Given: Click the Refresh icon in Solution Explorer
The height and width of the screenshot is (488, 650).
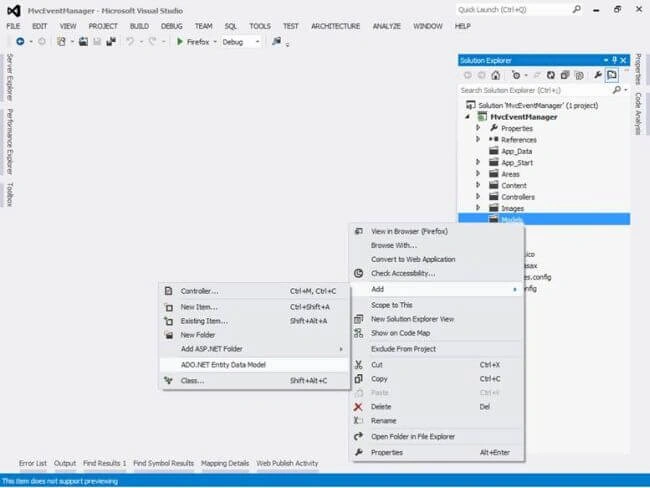Looking at the screenshot, I should tap(551, 75).
